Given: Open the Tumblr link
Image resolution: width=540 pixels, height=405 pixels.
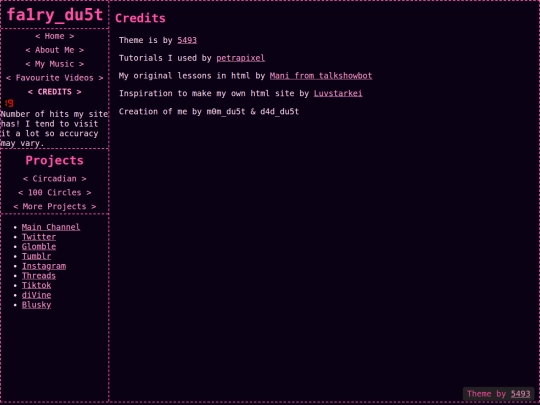Looking at the screenshot, I should [x=37, y=256].
